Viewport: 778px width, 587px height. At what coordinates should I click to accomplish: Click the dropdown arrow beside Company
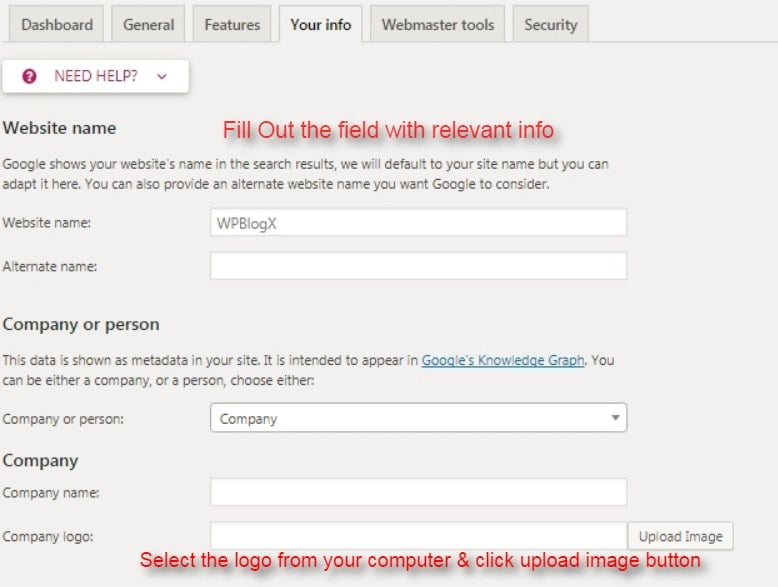[615, 418]
